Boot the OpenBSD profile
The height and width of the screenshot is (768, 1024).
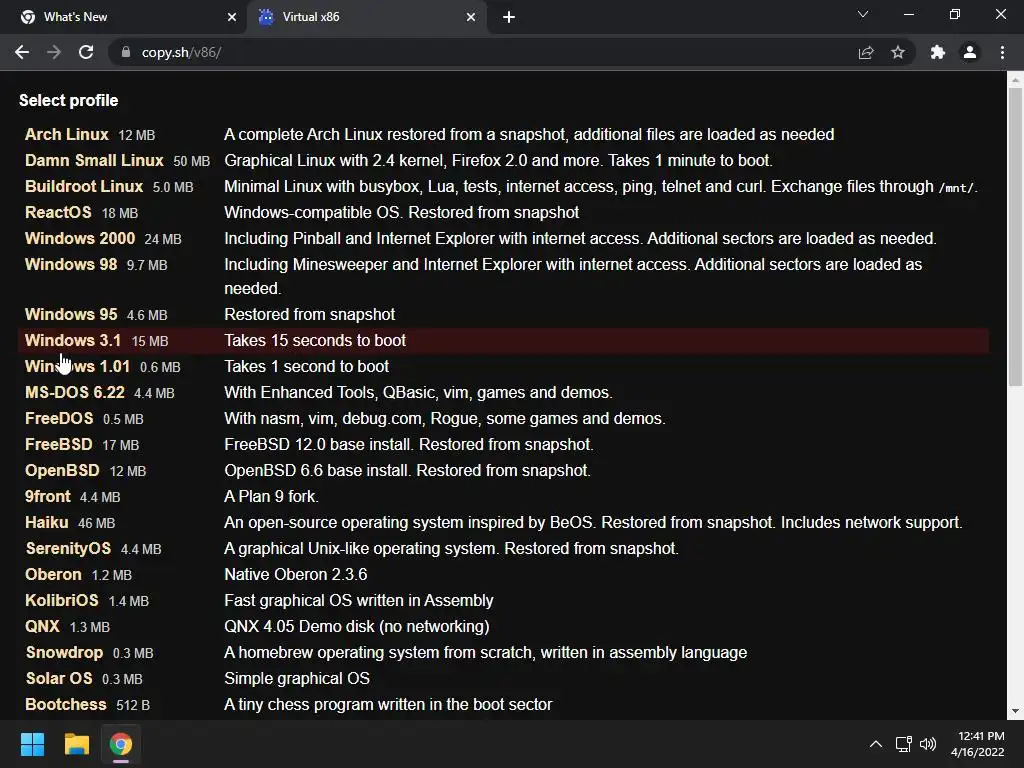(x=62, y=471)
